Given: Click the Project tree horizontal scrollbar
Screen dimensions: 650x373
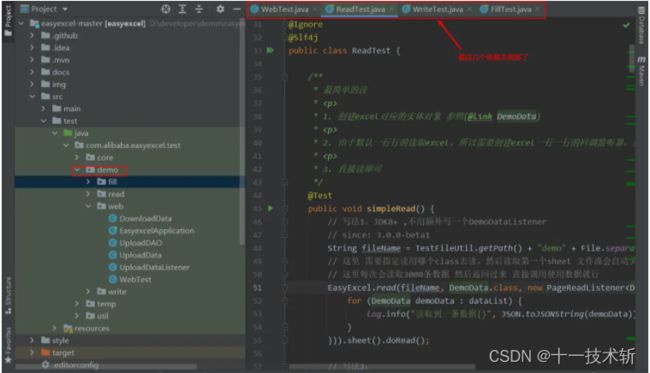Looking at the screenshot, I should 106,367.
